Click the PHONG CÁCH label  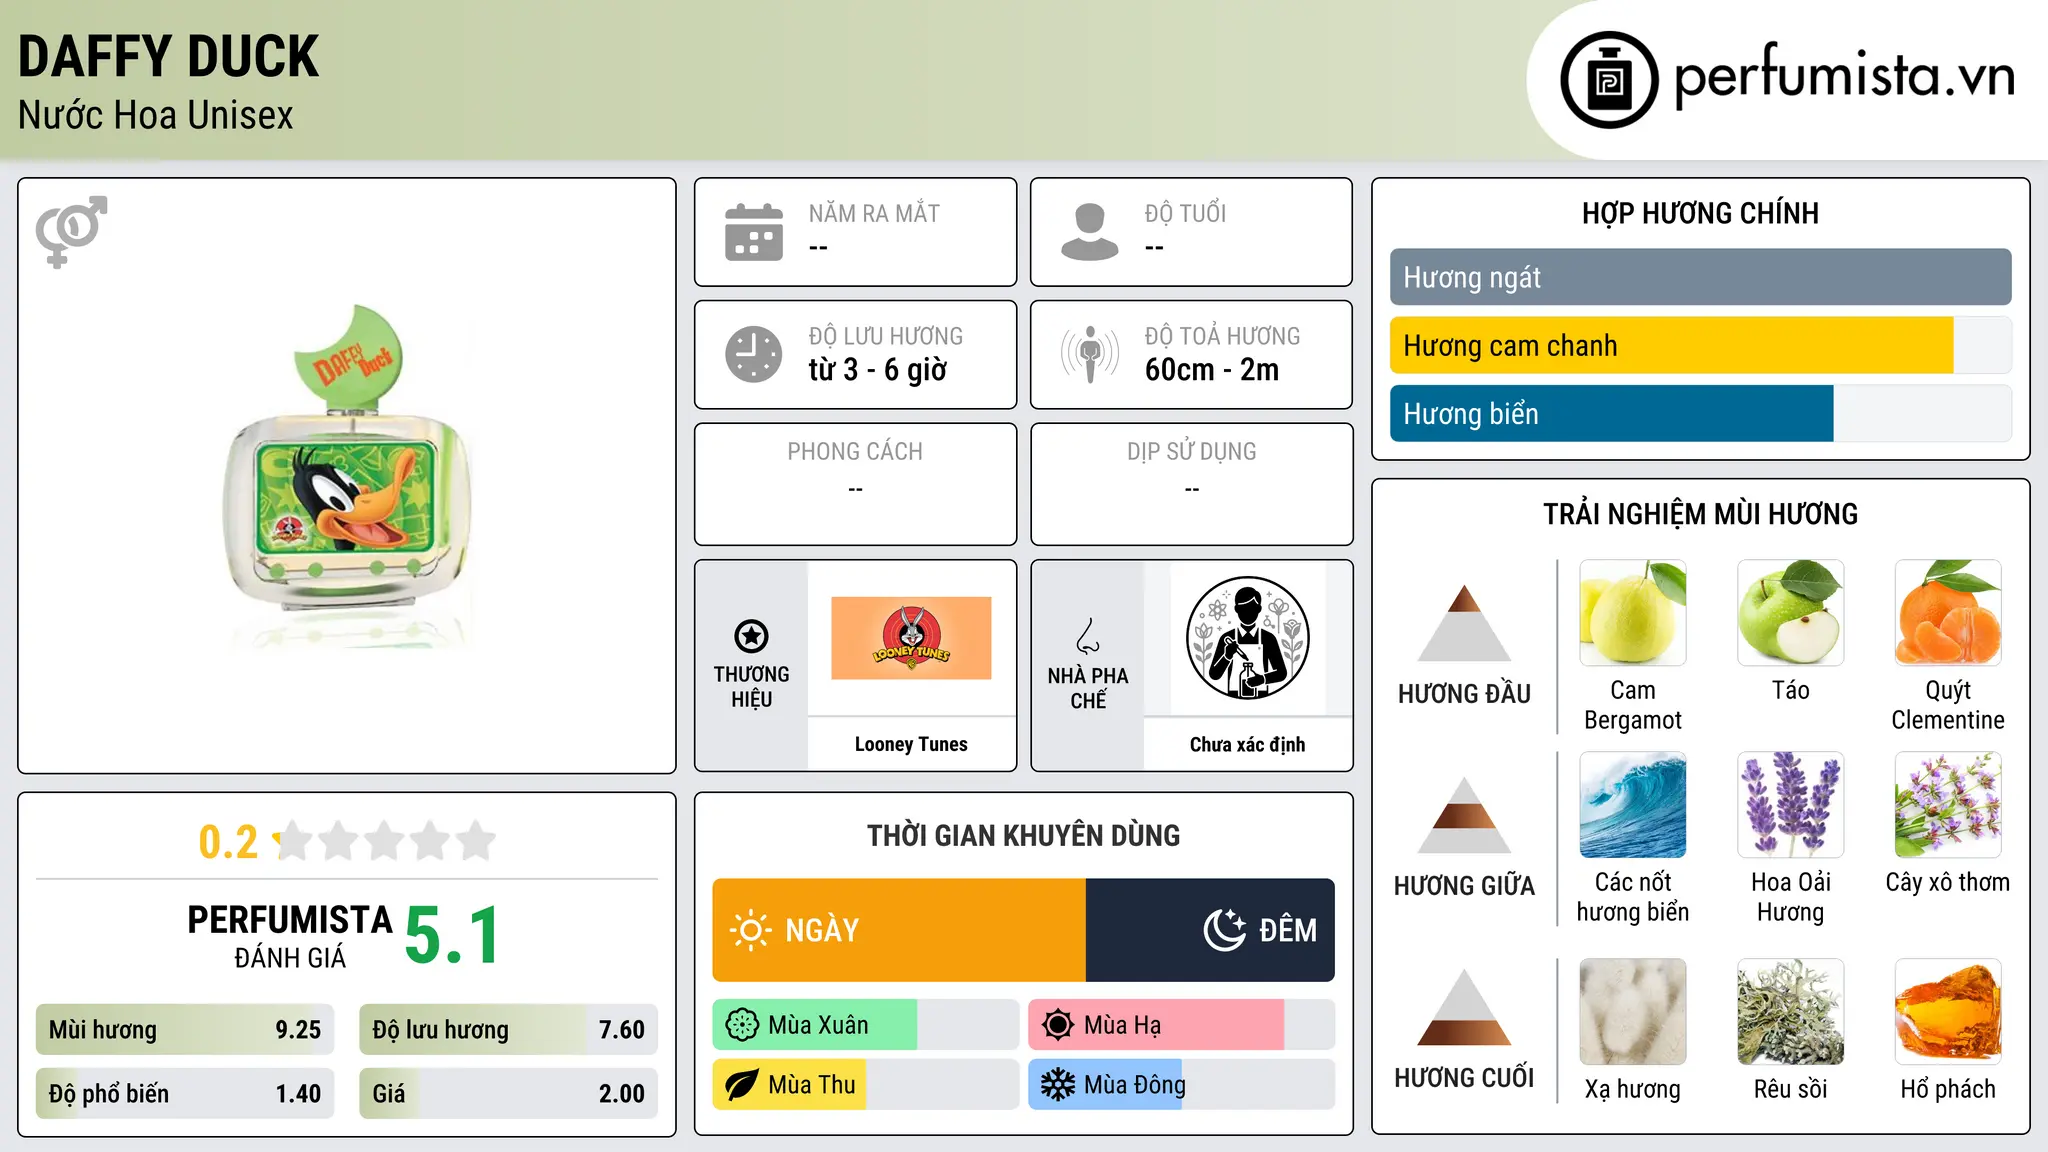coord(855,452)
